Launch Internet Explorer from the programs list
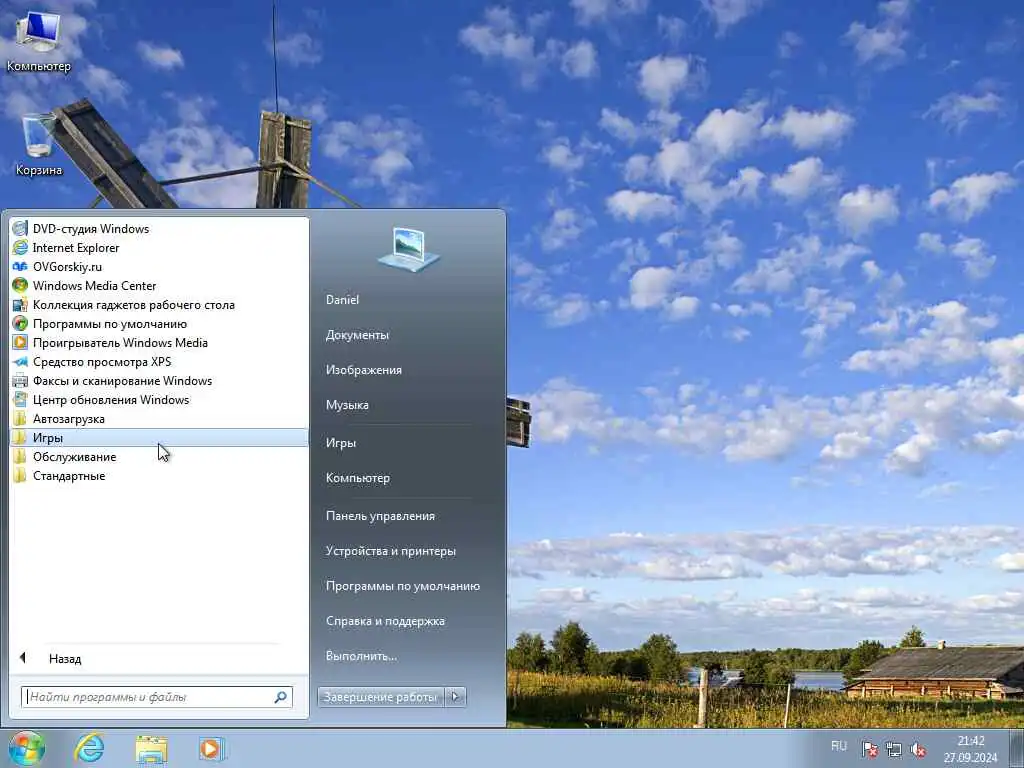The width and height of the screenshot is (1024, 768). [x=76, y=248]
